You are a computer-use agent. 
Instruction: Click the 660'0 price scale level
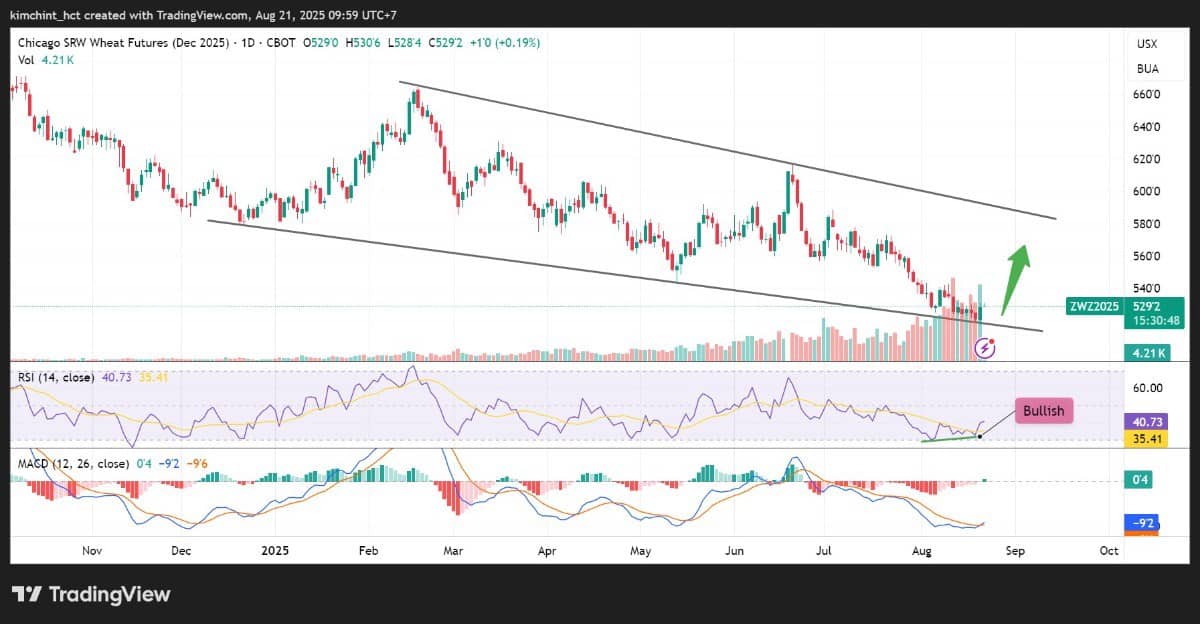[1146, 95]
